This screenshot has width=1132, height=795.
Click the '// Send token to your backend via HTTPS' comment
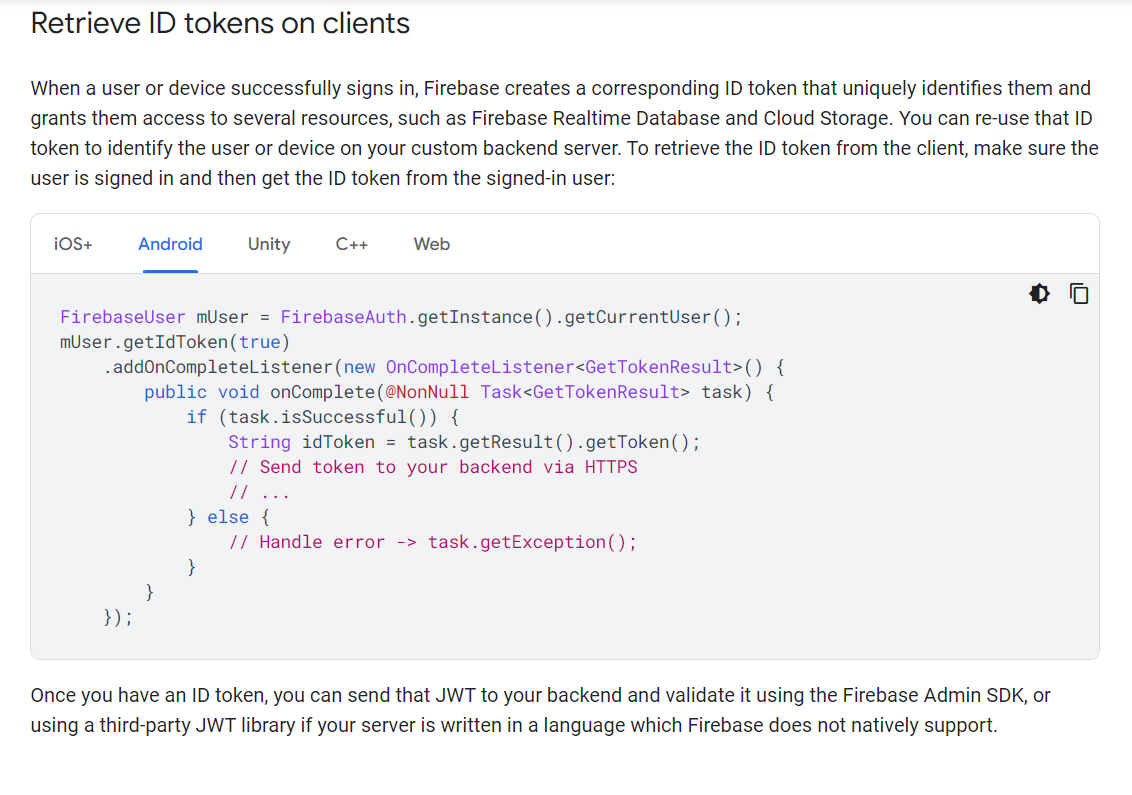tap(433, 467)
